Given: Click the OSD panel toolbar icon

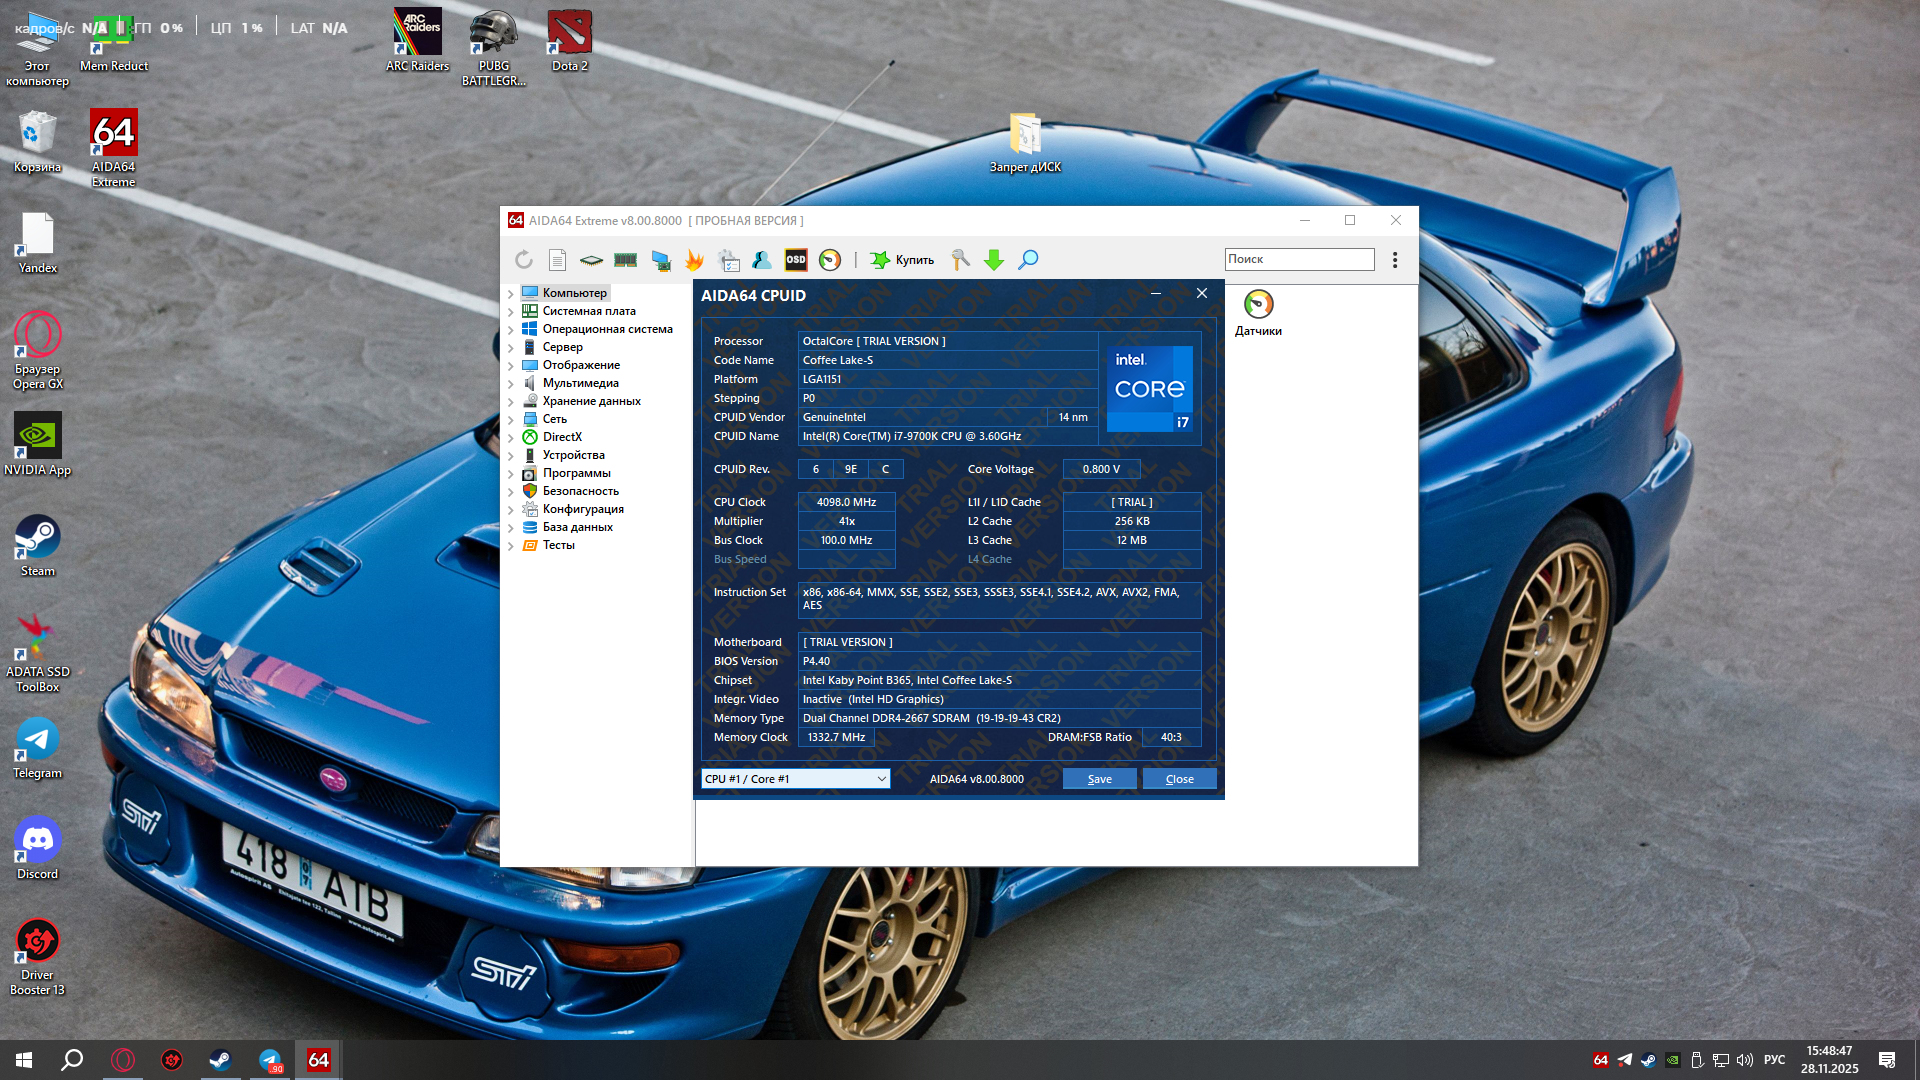Looking at the screenshot, I should [796, 260].
